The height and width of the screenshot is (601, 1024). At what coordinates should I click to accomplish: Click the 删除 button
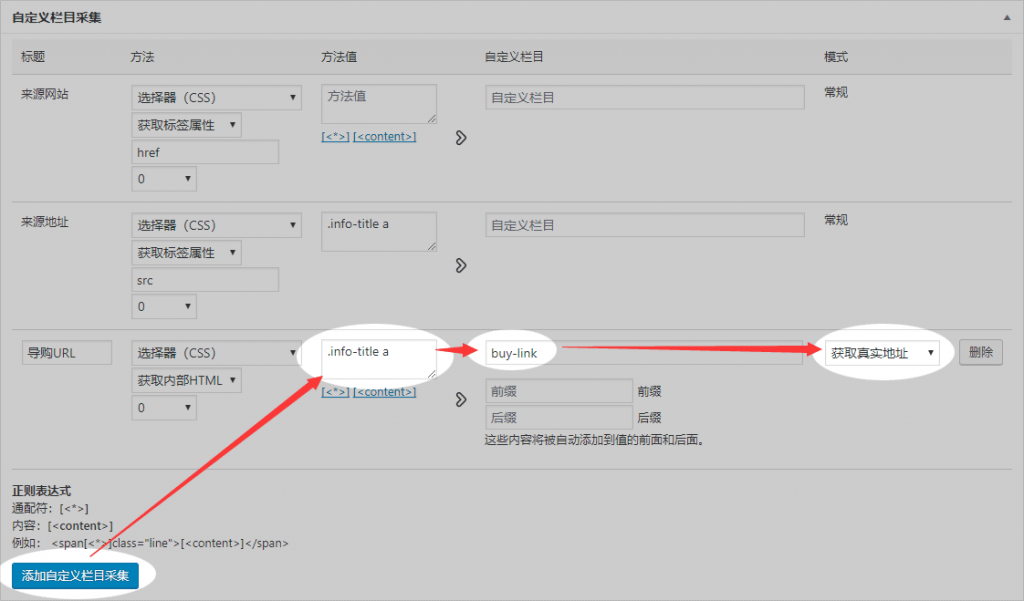pos(980,353)
